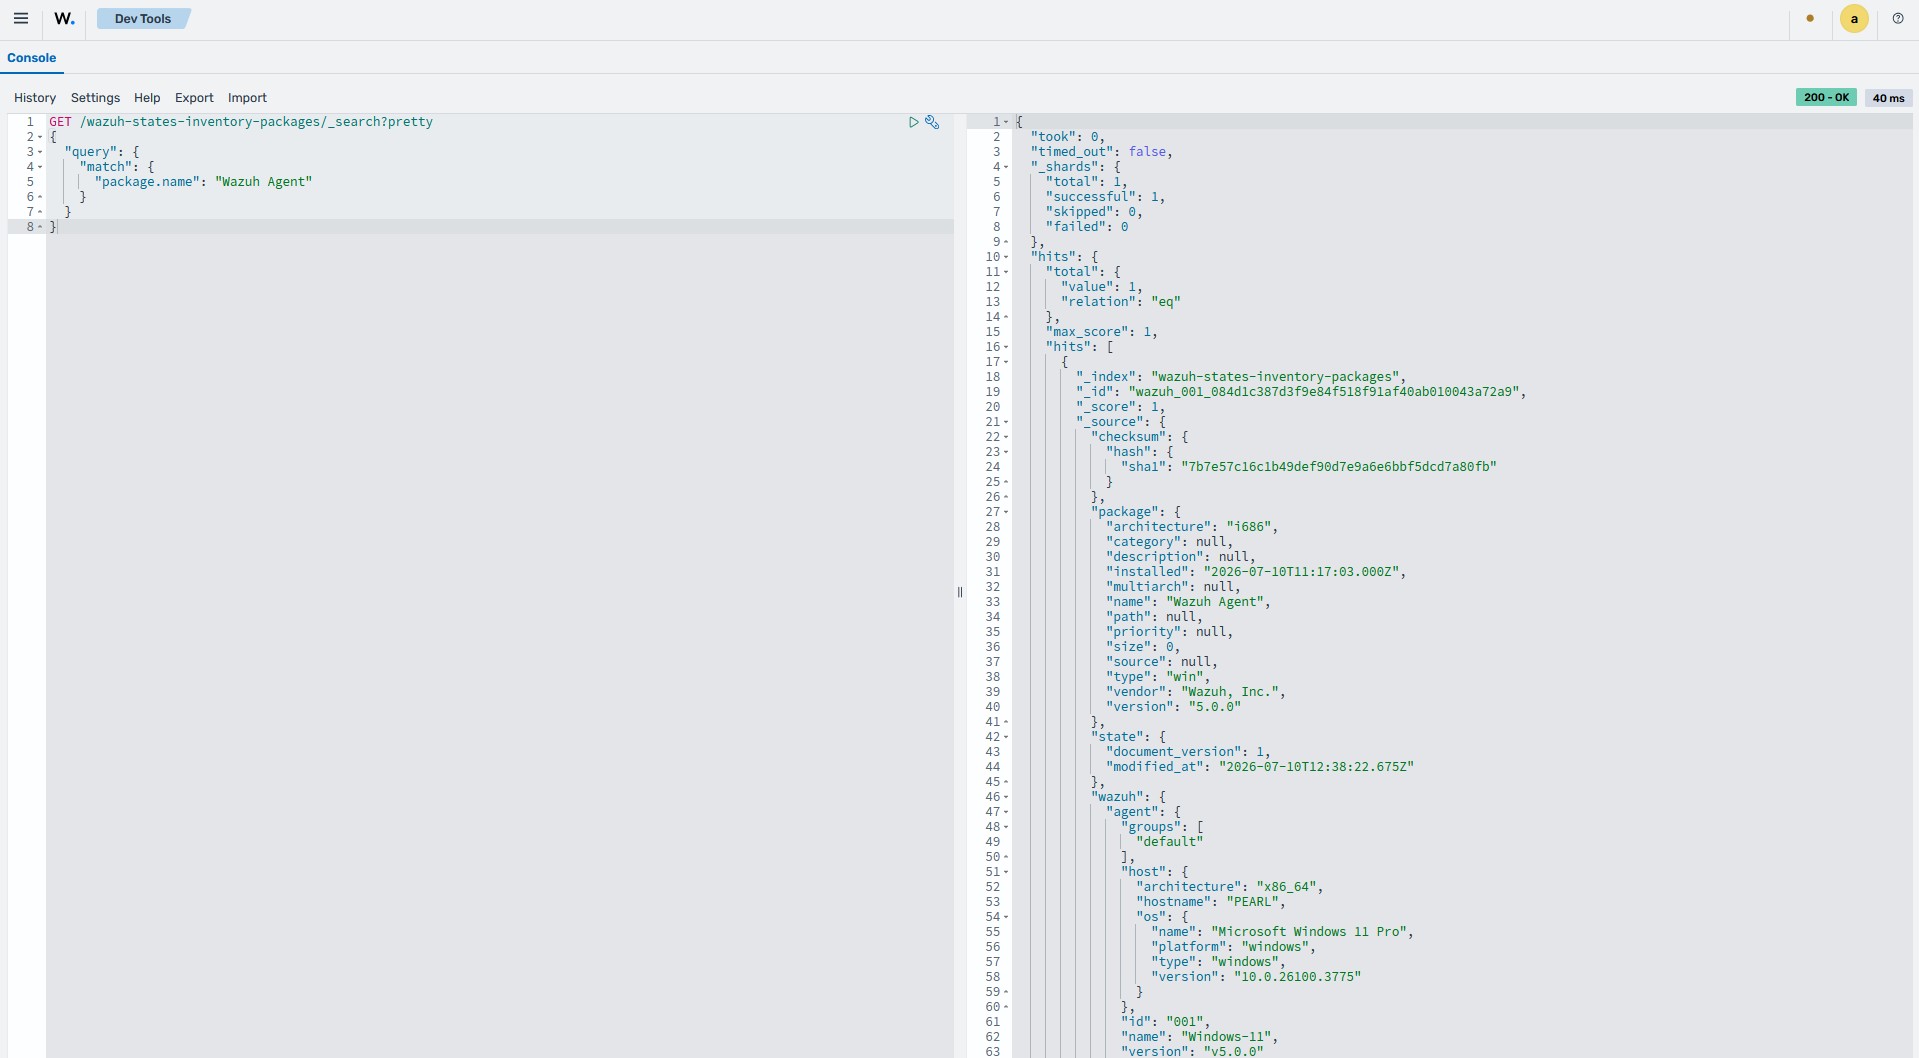Screen dimensions: 1919x1058
Task: Click the orange status indicator dot
Action: point(1810,18)
